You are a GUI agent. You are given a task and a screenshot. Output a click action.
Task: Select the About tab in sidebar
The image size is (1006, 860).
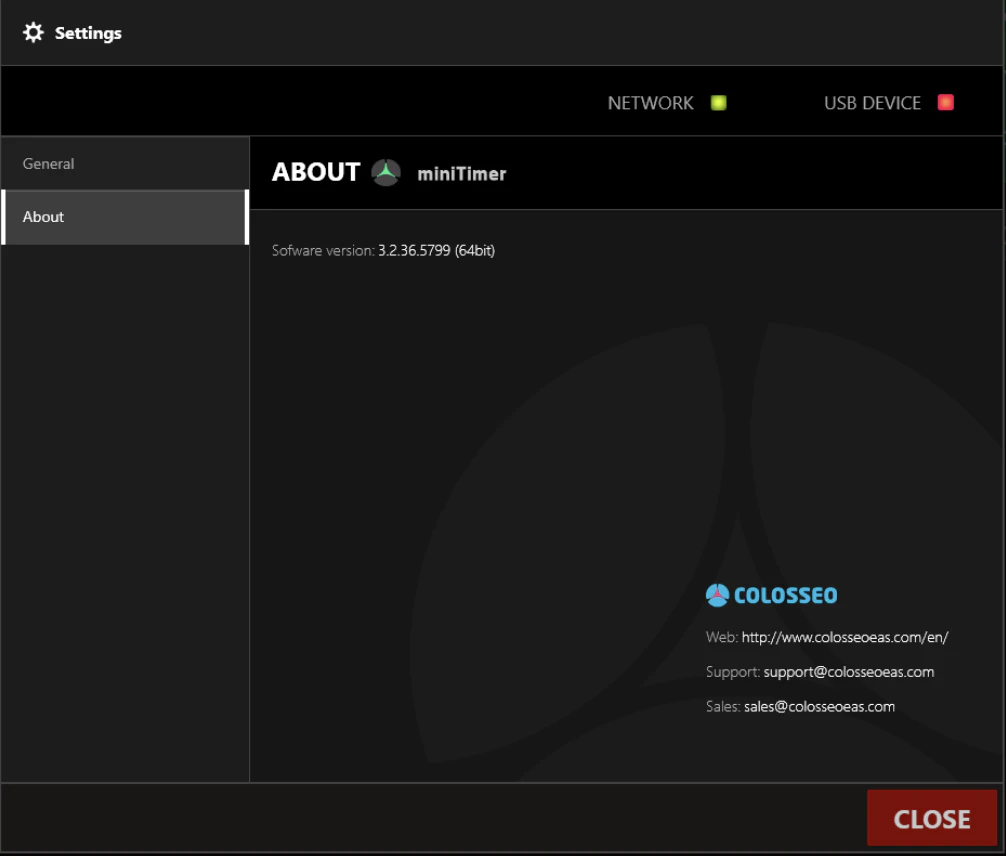coord(125,218)
